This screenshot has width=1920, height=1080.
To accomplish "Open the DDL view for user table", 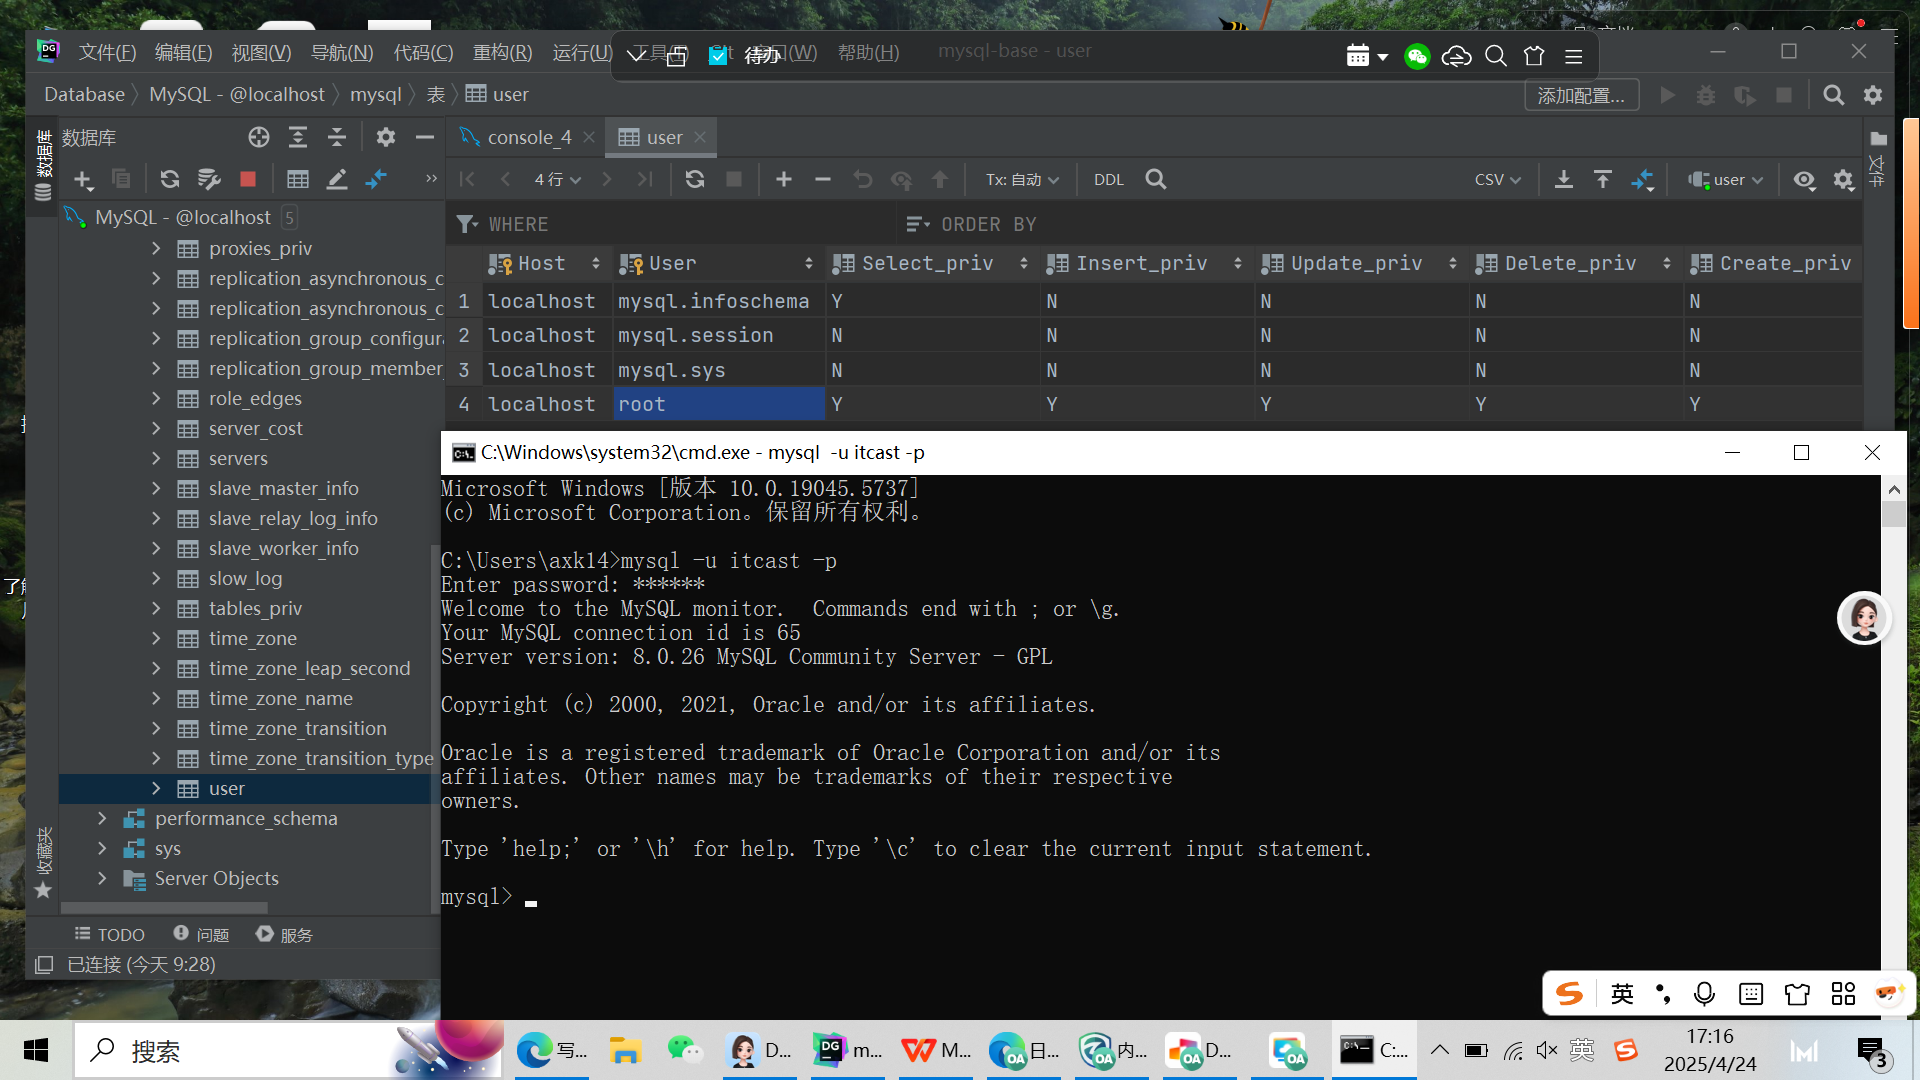I will pos(1108,179).
